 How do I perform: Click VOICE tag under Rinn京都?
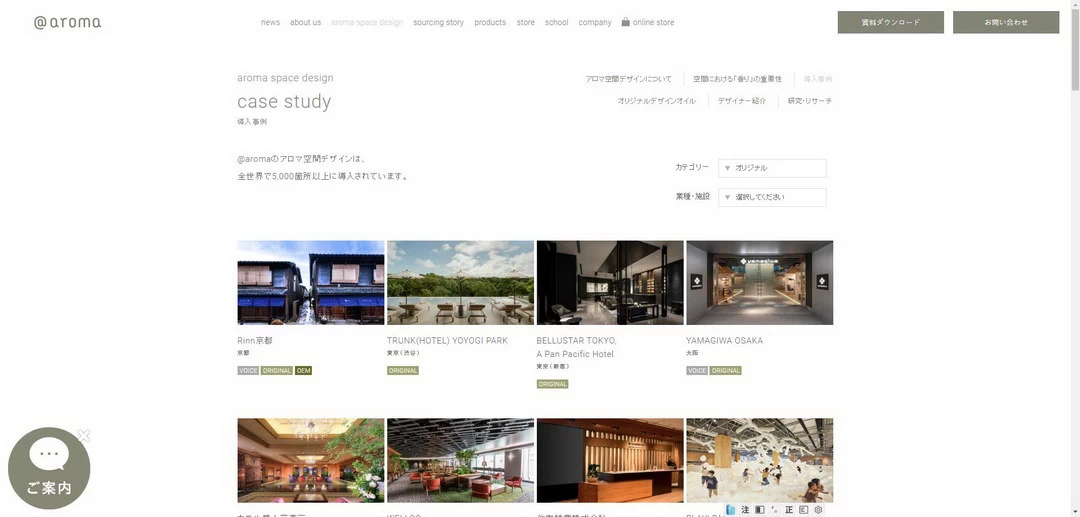point(248,370)
